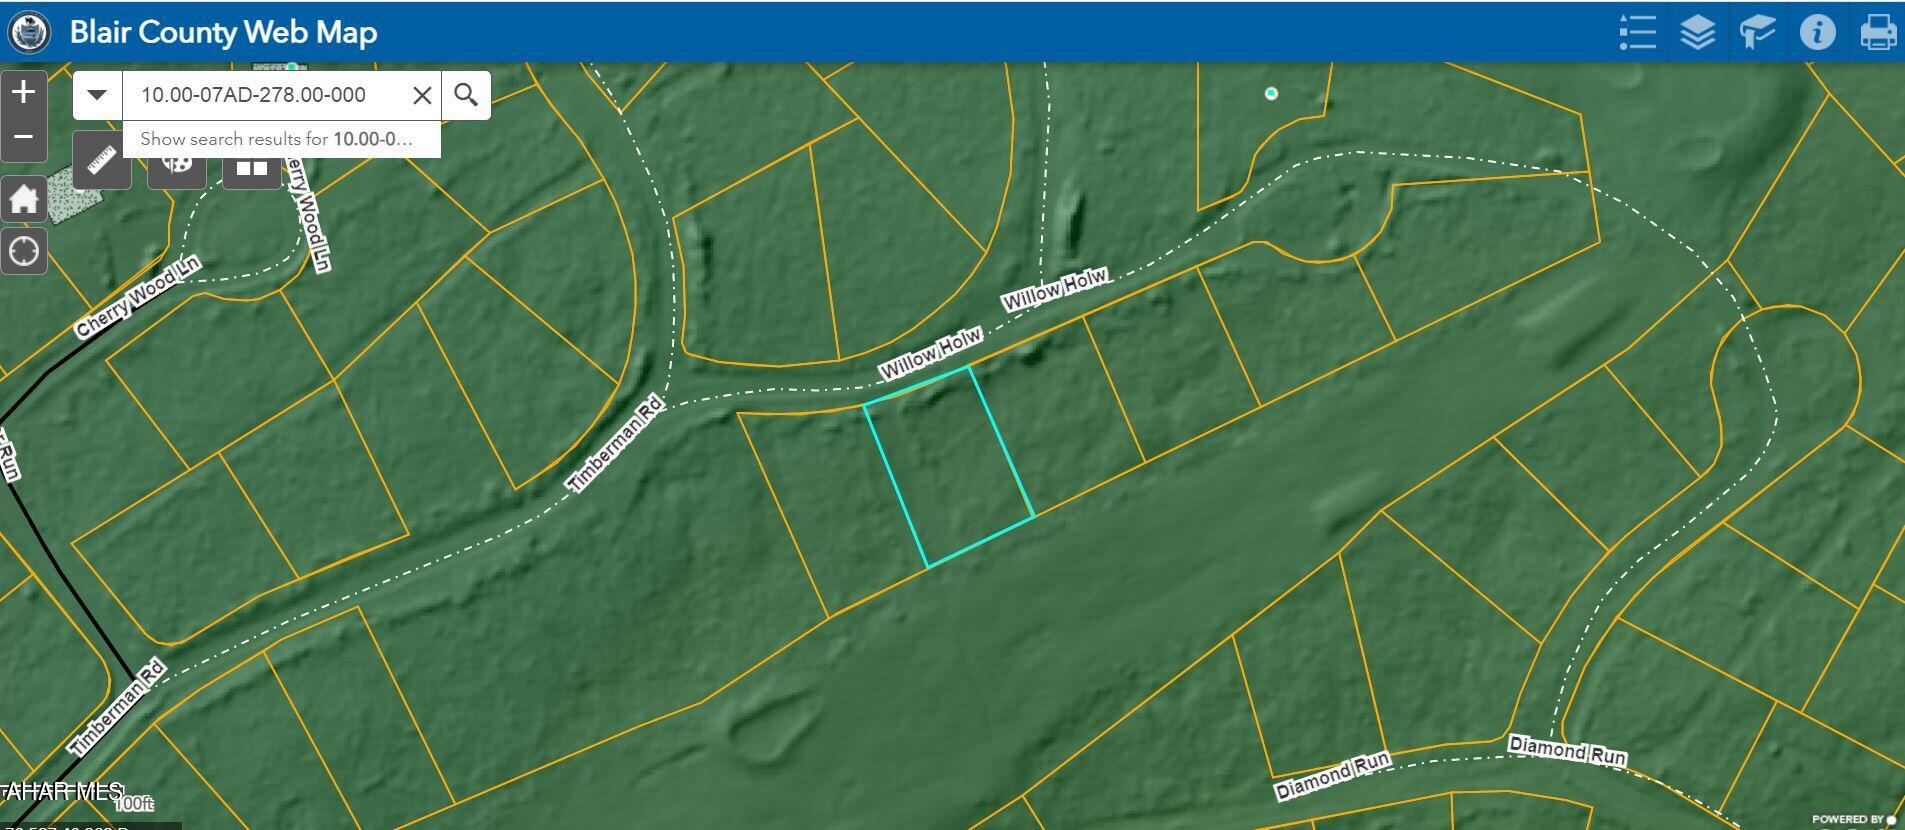Clear the parcel search text
The width and height of the screenshot is (1905, 830).
point(422,95)
